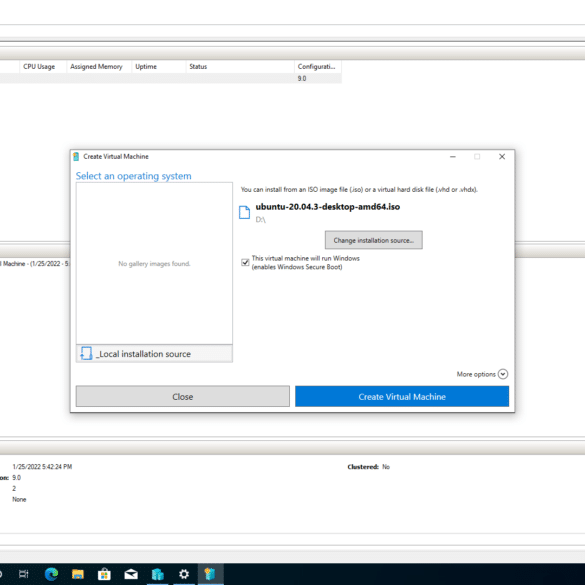
Task: Expand More options chevron
Action: [503, 374]
